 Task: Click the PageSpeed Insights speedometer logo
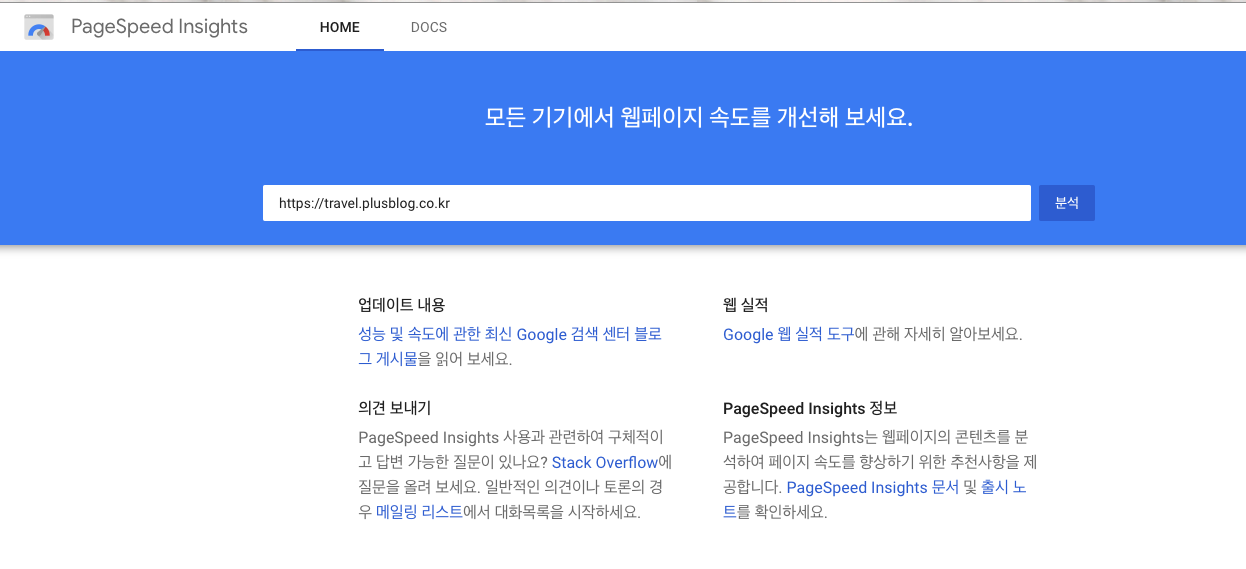click(x=39, y=27)
